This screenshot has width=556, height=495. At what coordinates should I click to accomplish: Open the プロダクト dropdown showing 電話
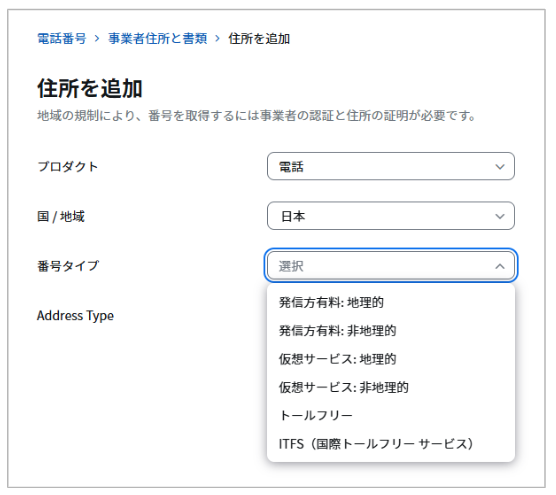point(391,166)
